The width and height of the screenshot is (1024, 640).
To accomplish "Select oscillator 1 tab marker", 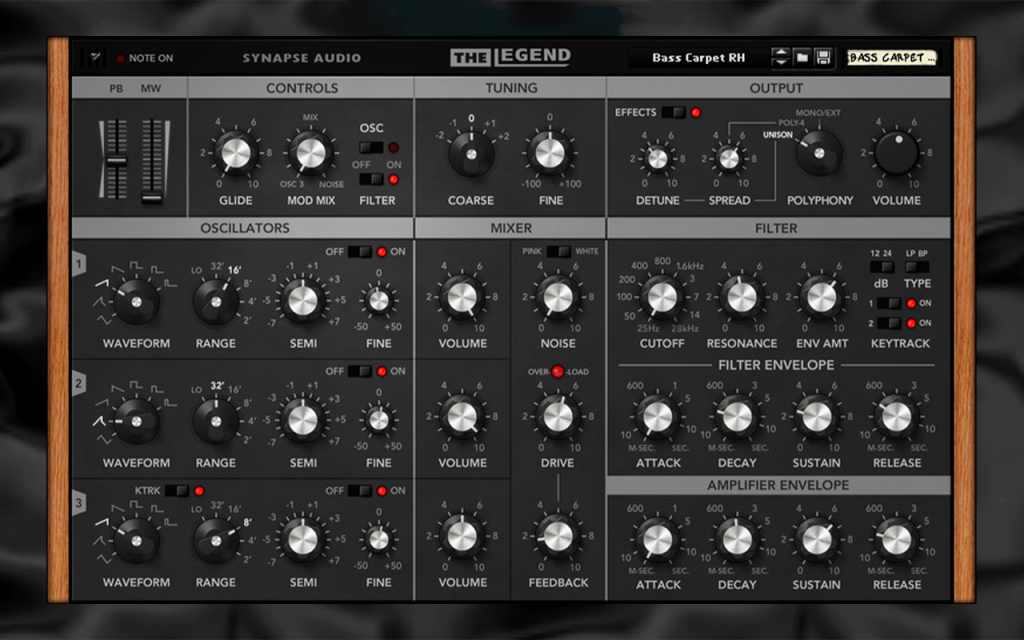I will pos(79,264).
